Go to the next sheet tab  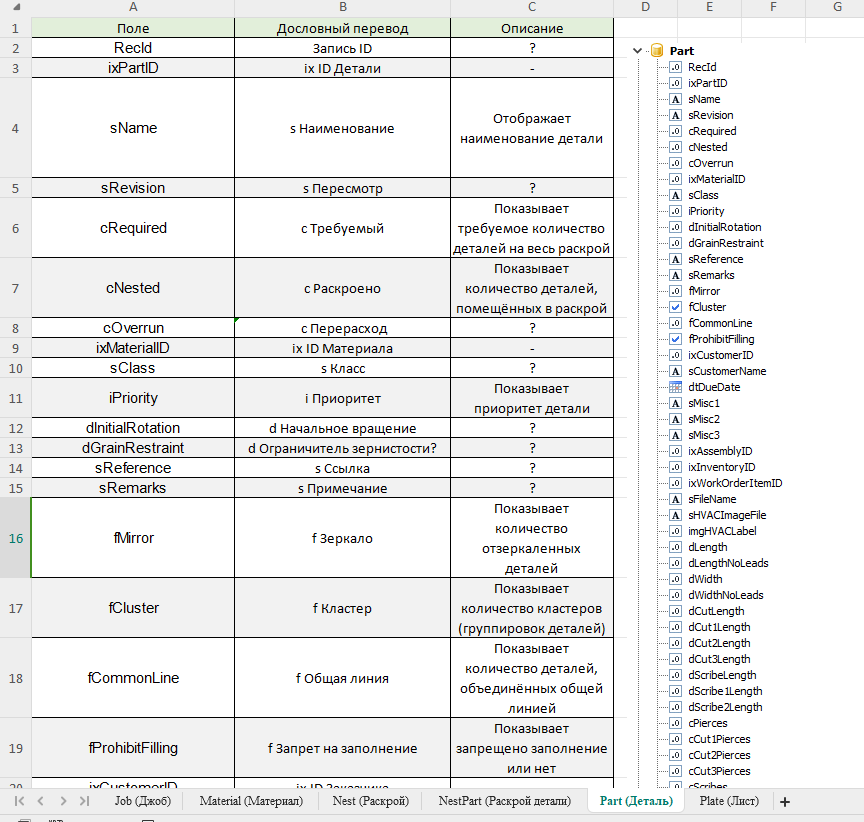coord(63,801)
